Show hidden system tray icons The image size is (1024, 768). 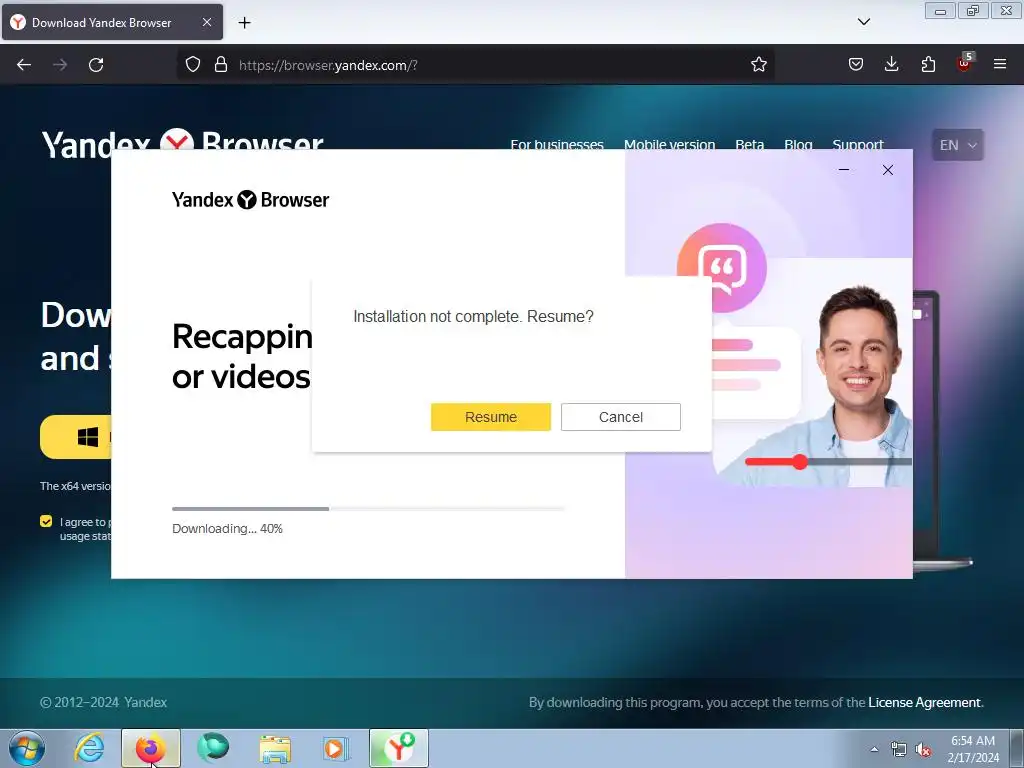[x=874, y=749]
